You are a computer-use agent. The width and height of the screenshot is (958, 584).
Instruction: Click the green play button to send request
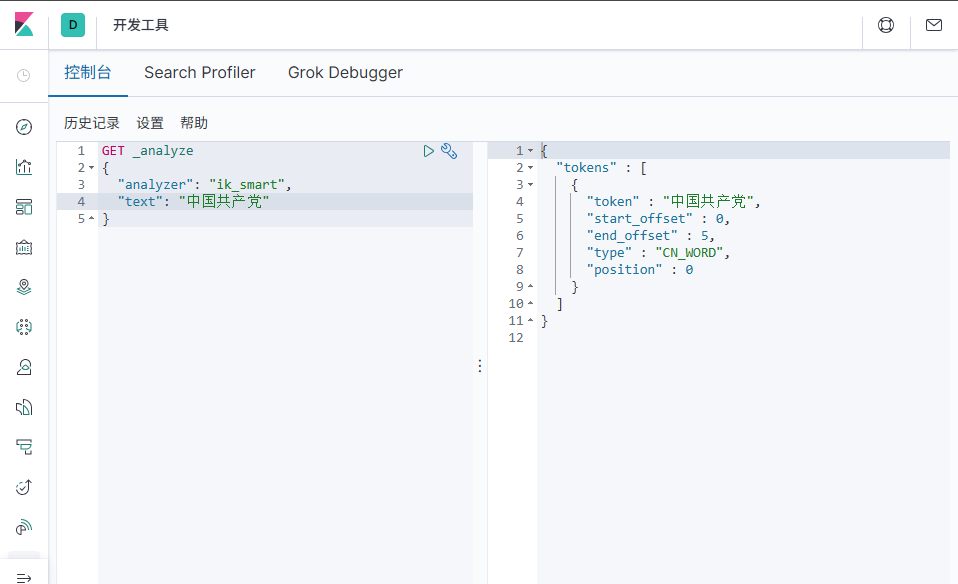click(x=428, y=151)
